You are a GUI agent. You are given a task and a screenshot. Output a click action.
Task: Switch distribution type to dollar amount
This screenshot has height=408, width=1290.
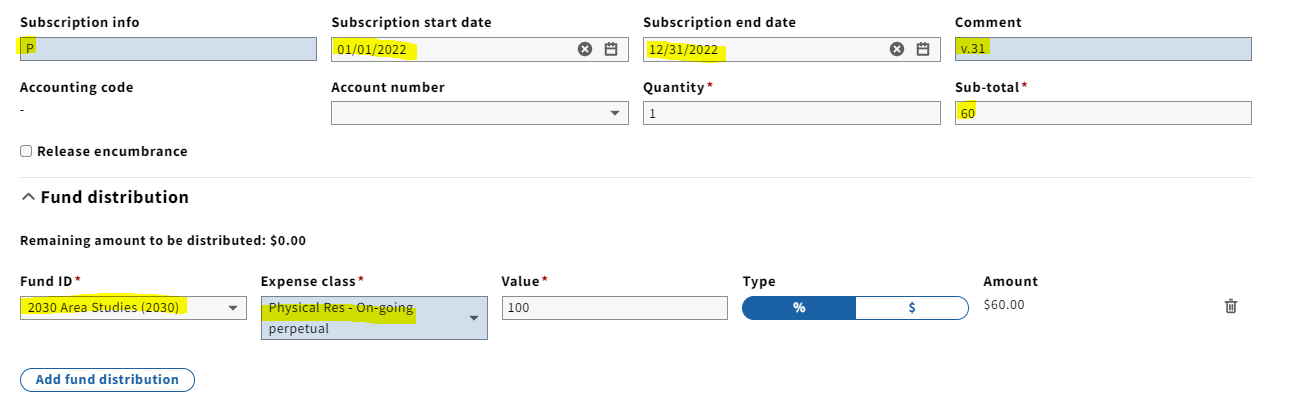912,308
